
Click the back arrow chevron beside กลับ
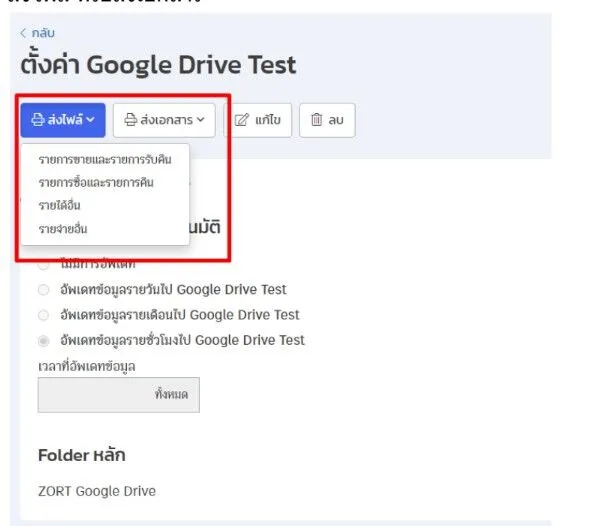tap(24, 34)
